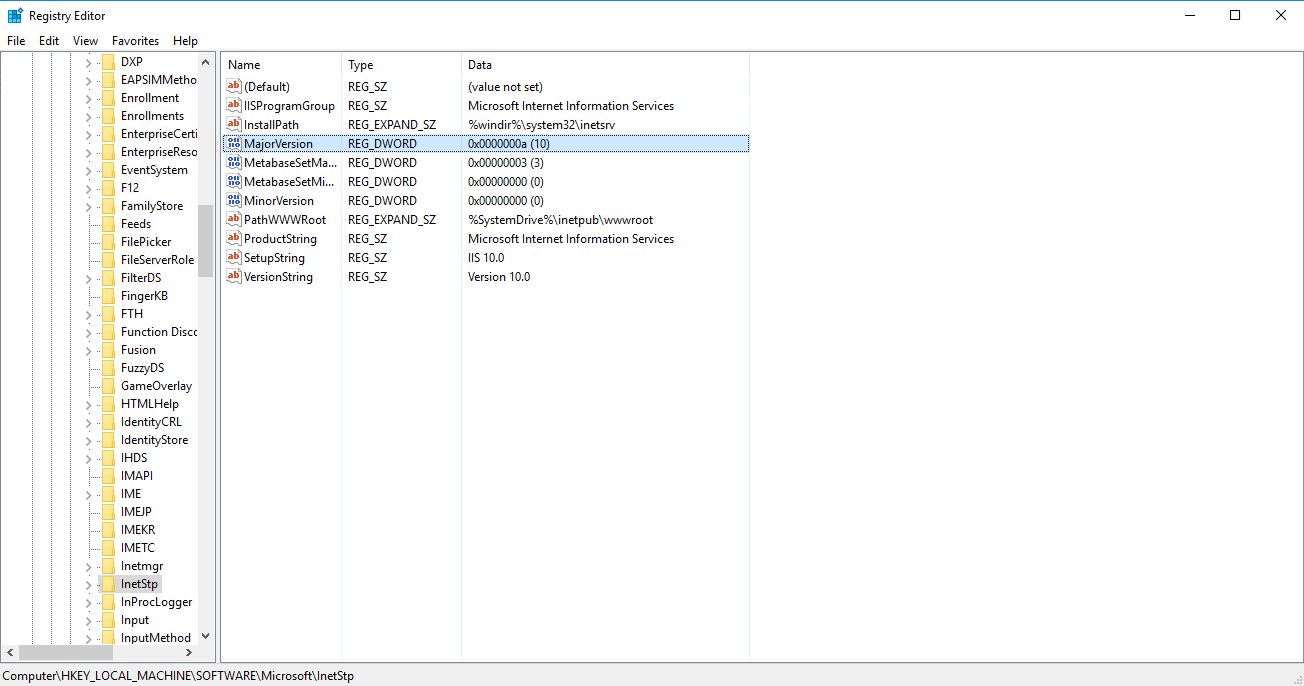Open the Help menu
Viewport: 1304px width, 686px height.
pyautogui.click(x=185, y=41)
